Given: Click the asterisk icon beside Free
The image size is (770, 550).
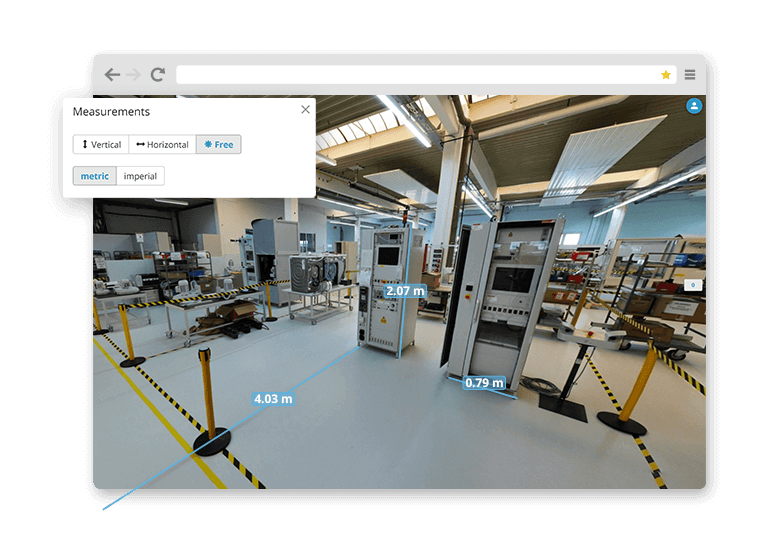Looking at the screenshot, I should (x=207, y=145).
